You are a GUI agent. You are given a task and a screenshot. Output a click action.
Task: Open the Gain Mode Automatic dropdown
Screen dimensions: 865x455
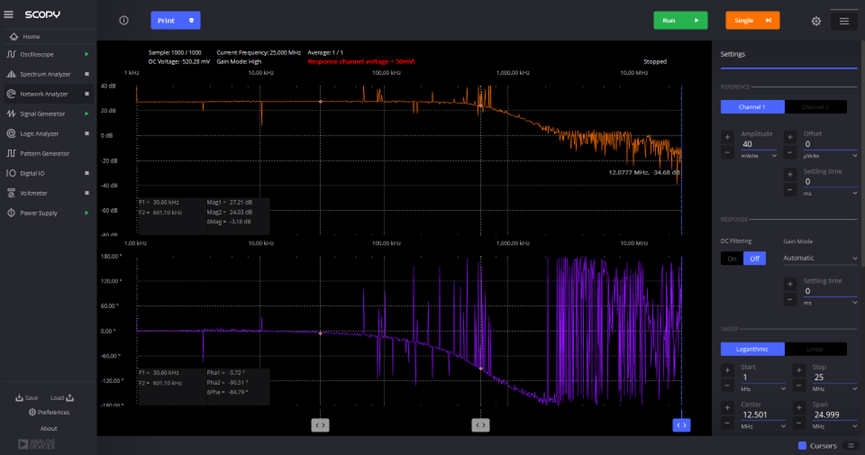(820, 258)
